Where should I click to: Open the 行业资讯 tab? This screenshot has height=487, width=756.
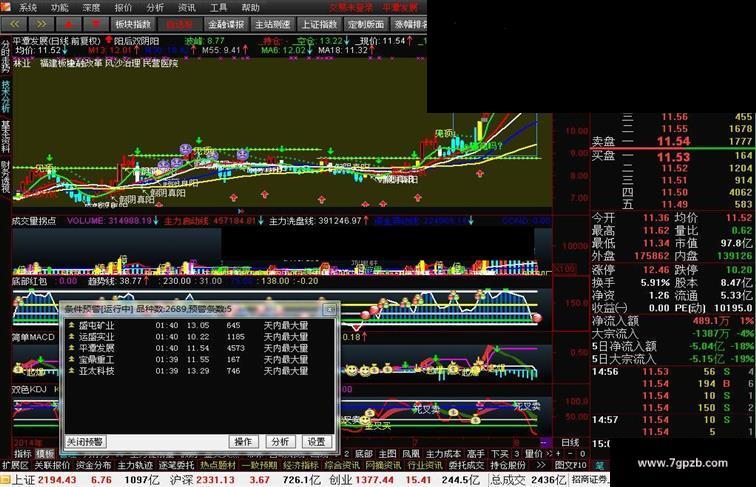(426, 465)
